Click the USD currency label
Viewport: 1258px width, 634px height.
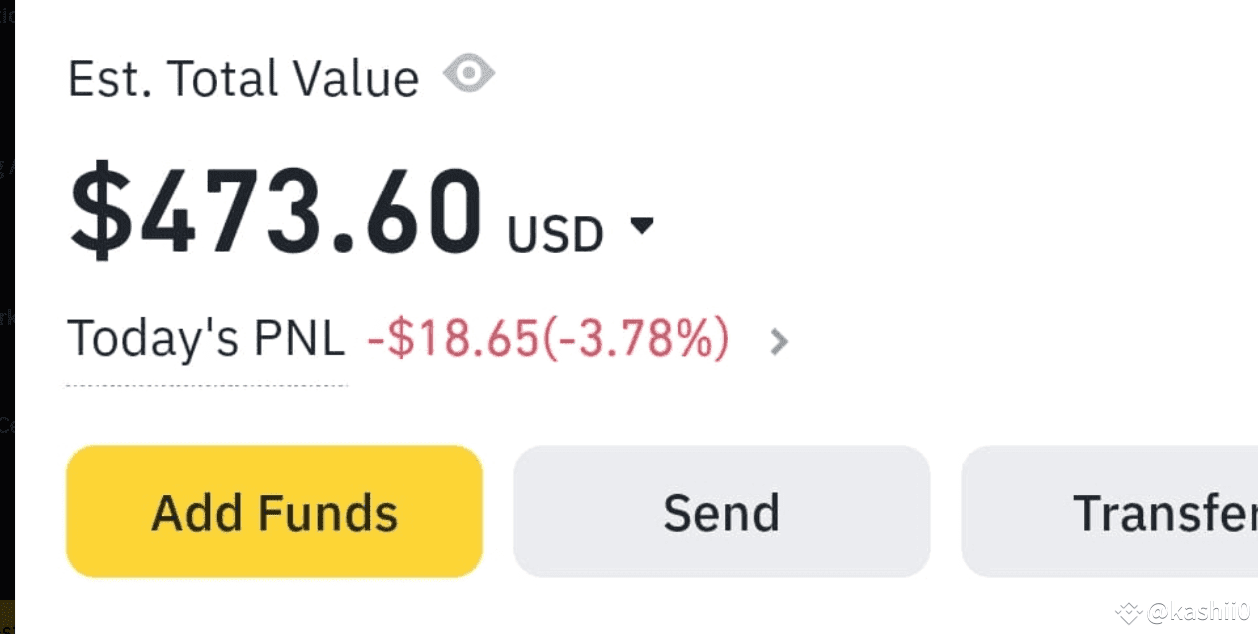tap(555, 234)
